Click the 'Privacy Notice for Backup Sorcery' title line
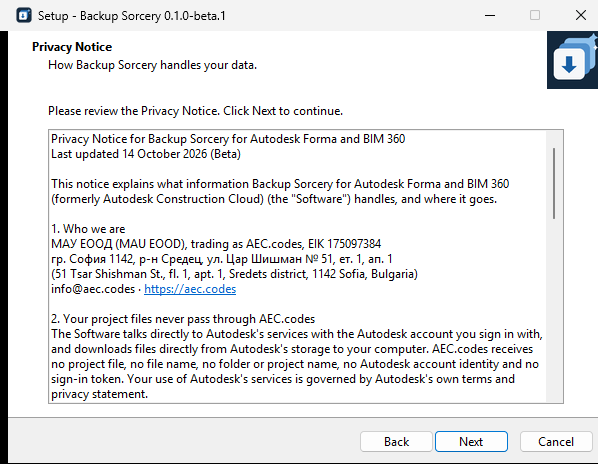Viewport: 598px width, 464px height. point(228,139)
